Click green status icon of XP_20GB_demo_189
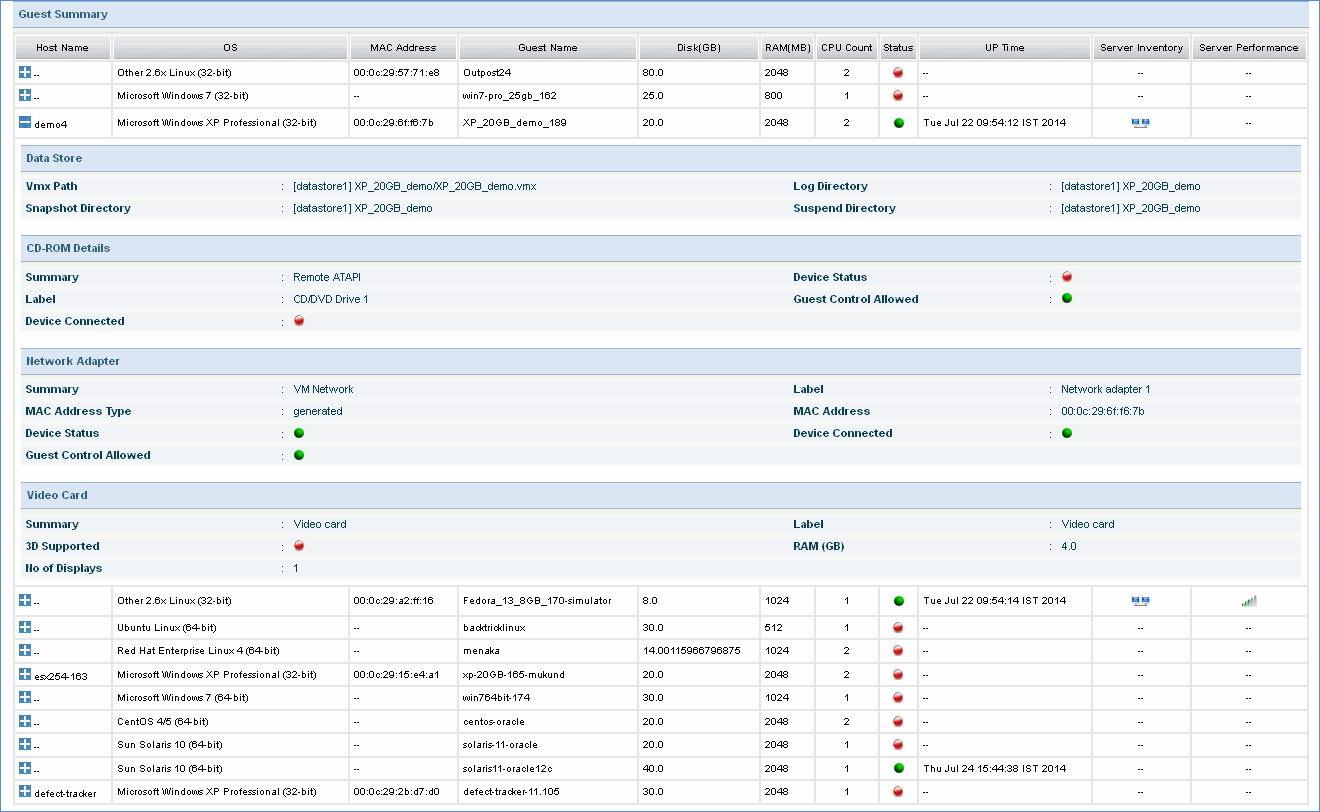The height and width of the screenshot is (812, 1320). point(898,123)
